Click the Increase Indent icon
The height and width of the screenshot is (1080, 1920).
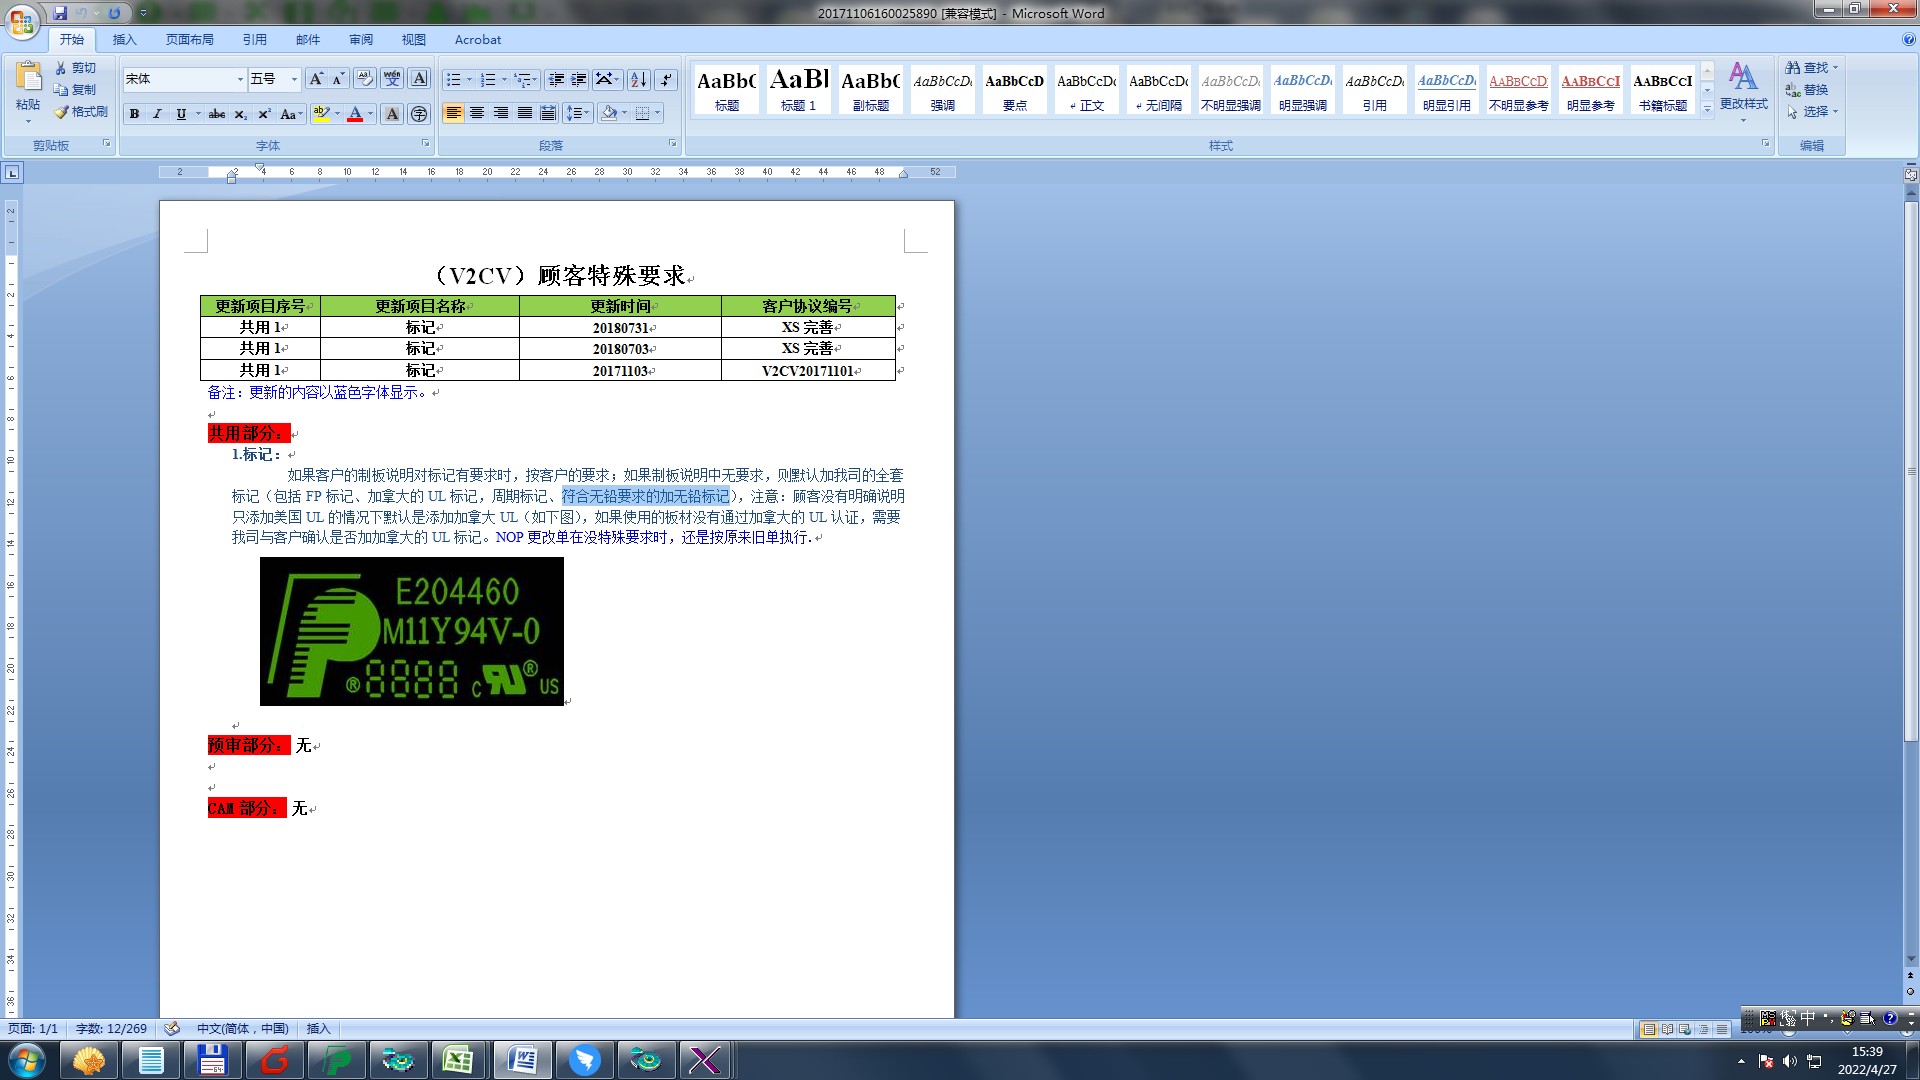click(x=579, y=80)
